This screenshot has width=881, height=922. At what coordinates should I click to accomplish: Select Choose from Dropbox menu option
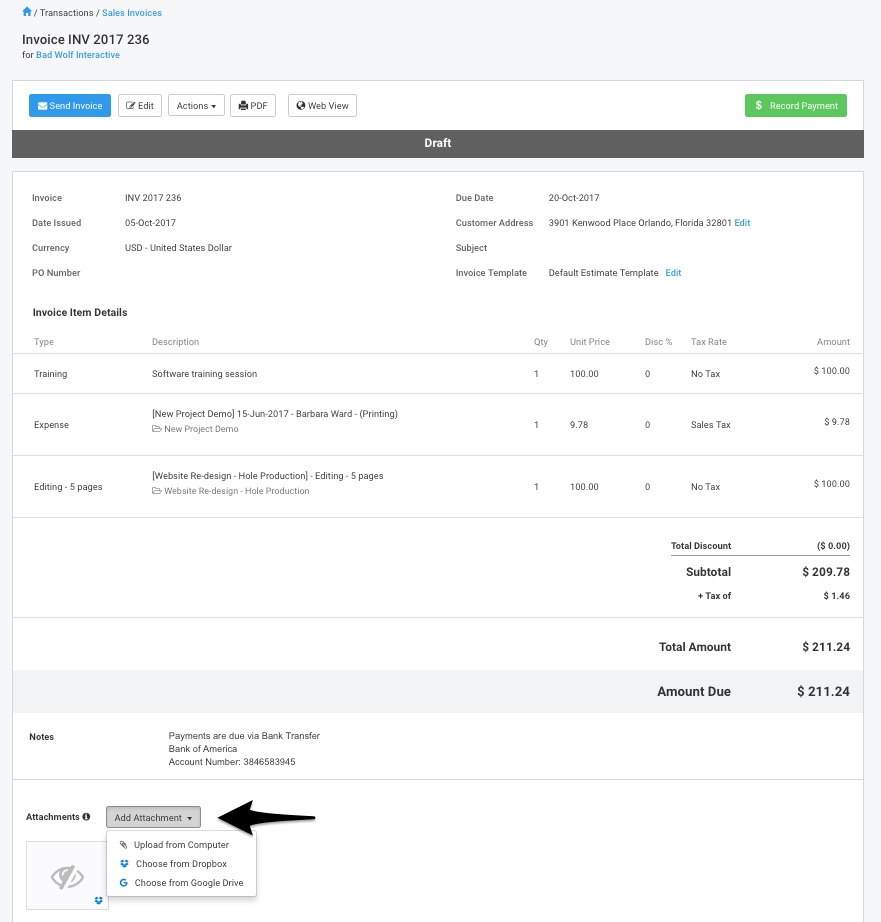pos(181,863)
